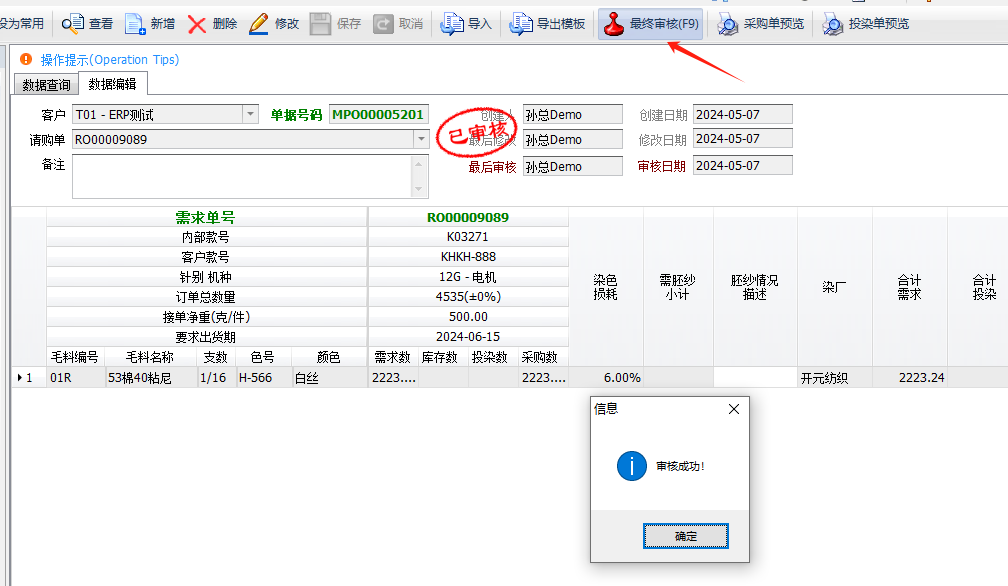Screen dimensions: 1008x586
Task: Click the blue info icon in dialog
Action: 632,466
